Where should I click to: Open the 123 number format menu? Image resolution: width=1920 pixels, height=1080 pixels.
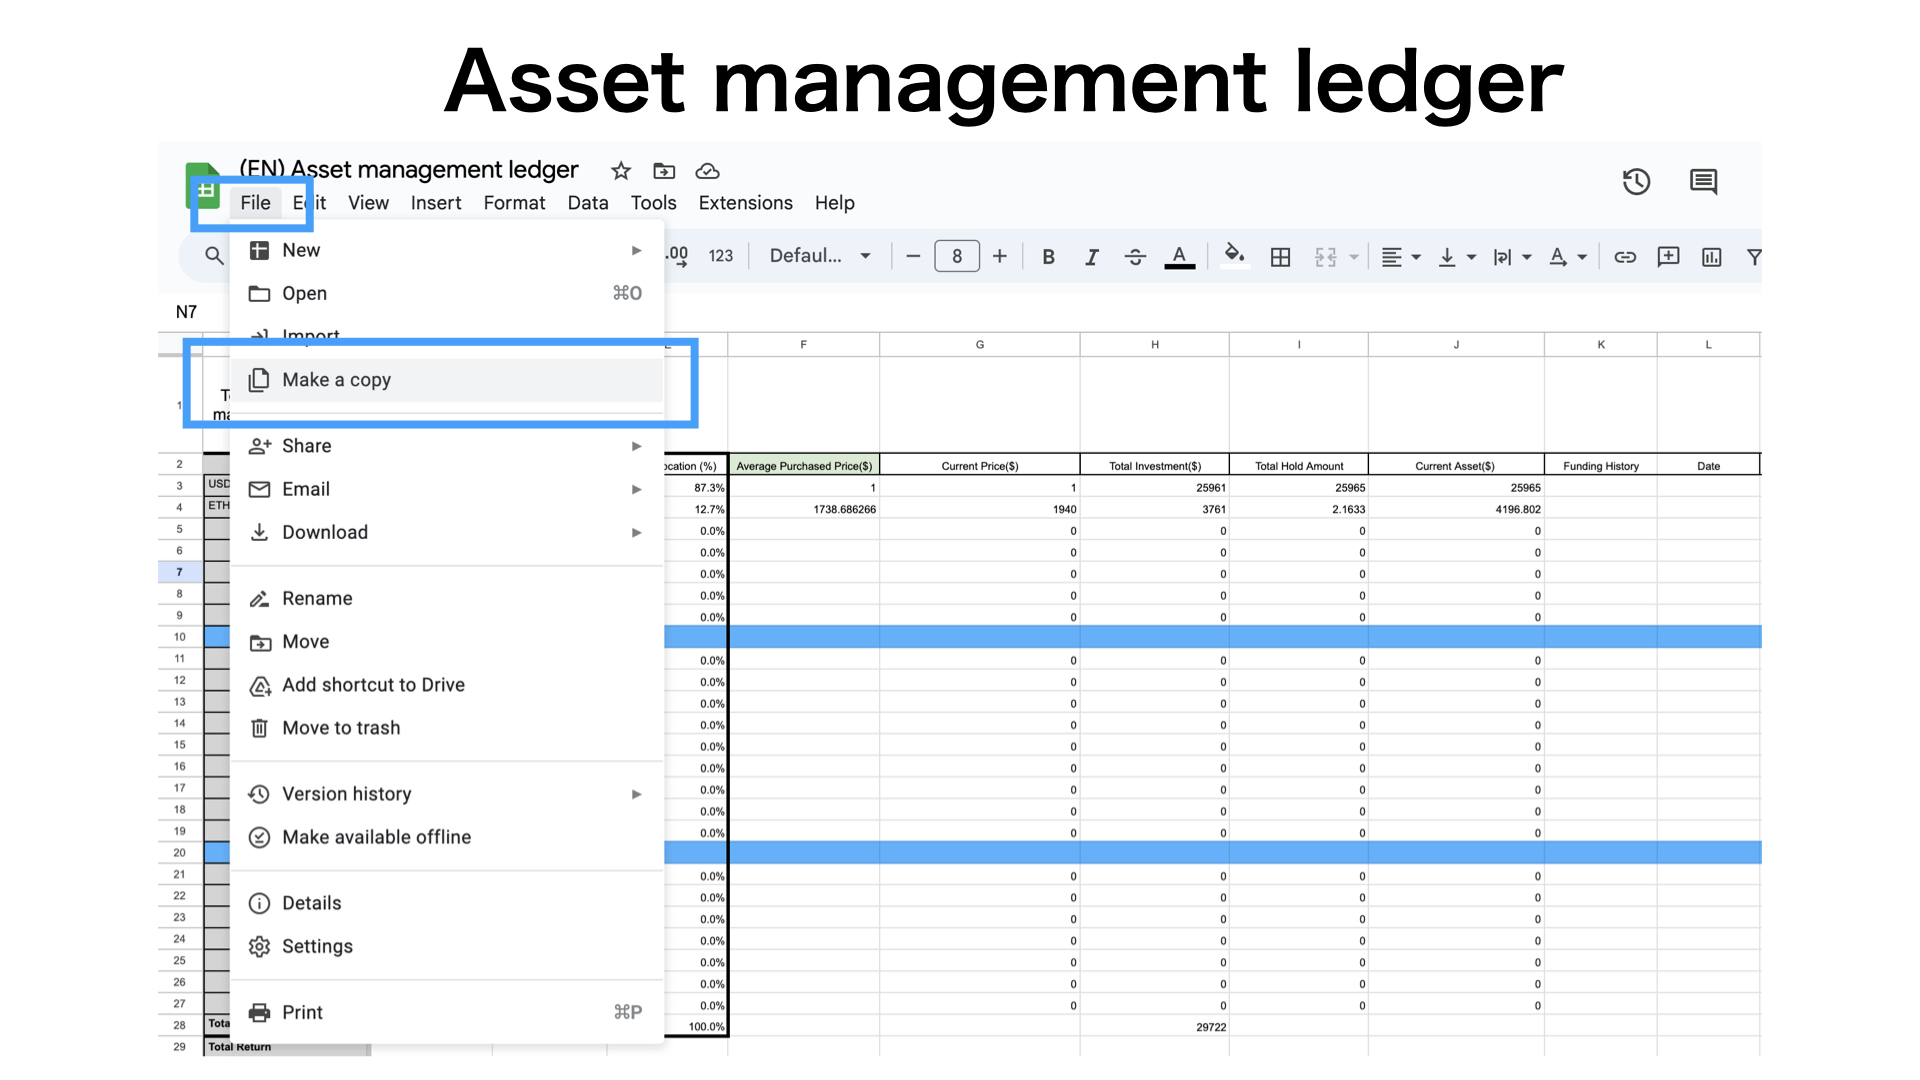720,256
